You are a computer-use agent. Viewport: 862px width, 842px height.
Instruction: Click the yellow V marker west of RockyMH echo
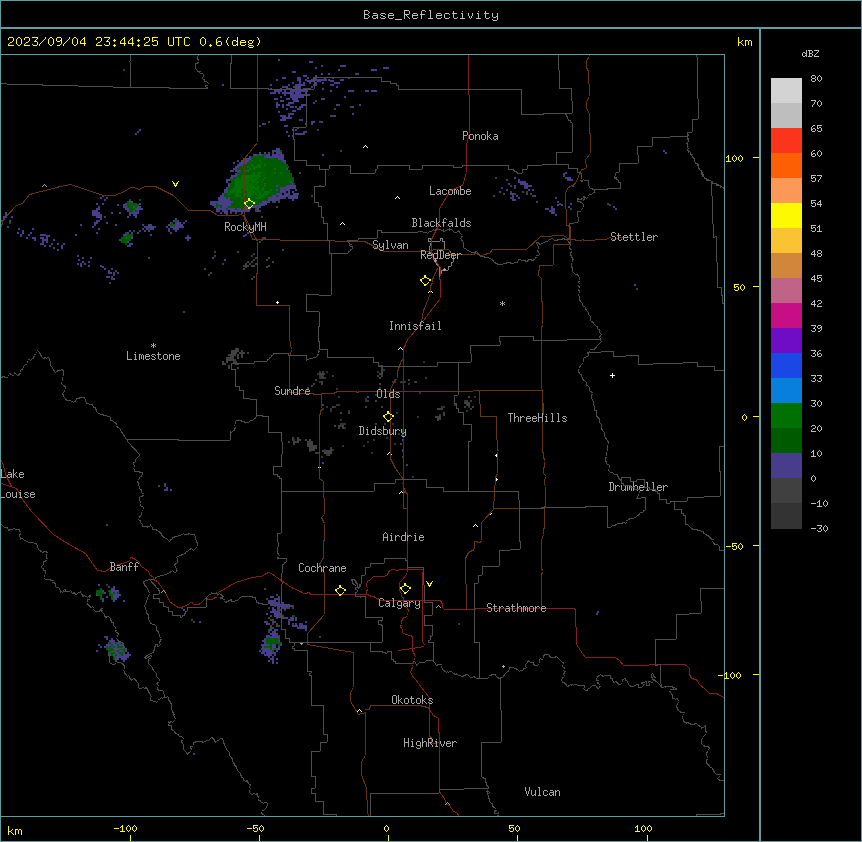click(x=175, y=184)
